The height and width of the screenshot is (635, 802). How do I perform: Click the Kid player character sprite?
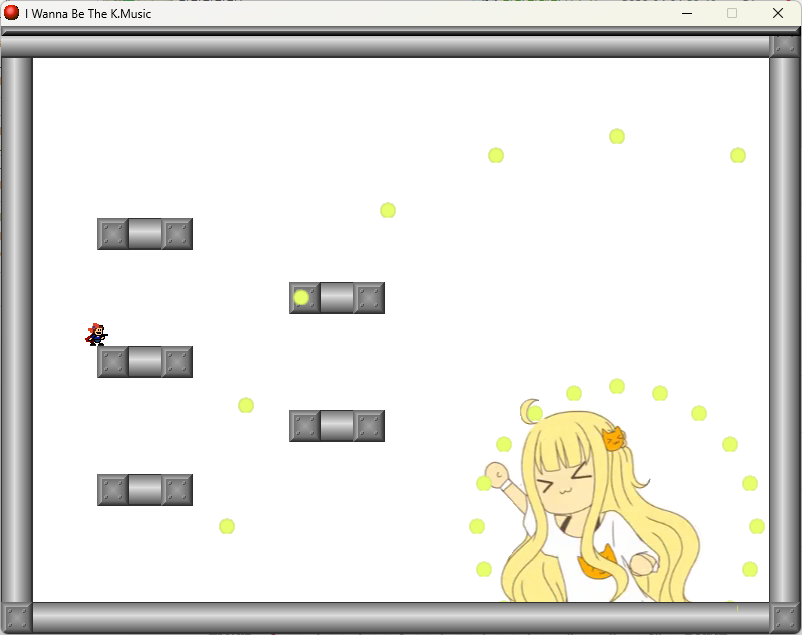coord(96,335)
